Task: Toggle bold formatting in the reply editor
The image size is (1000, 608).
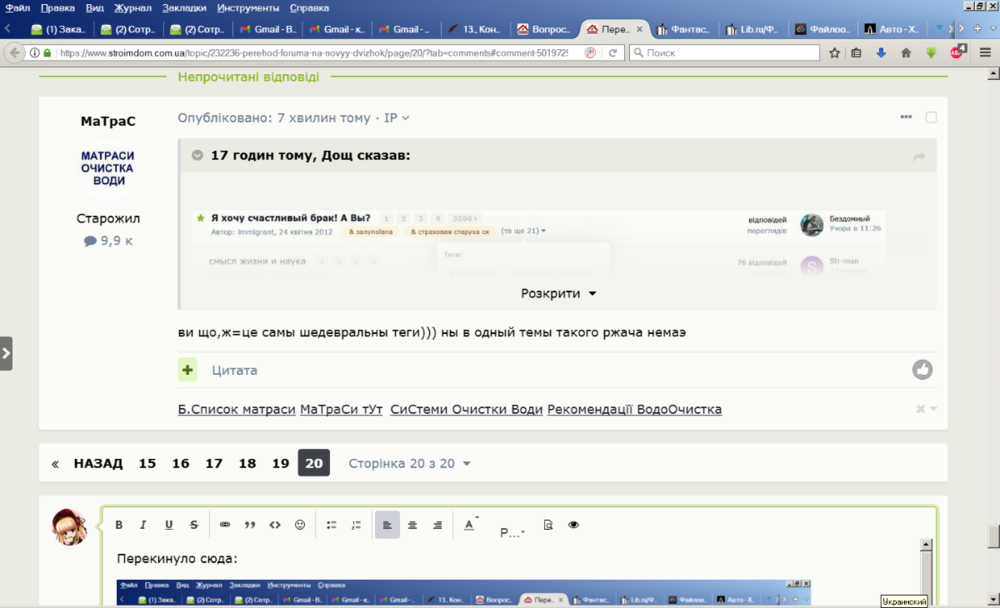Action: pyautogui.click(x=119, y=525)
